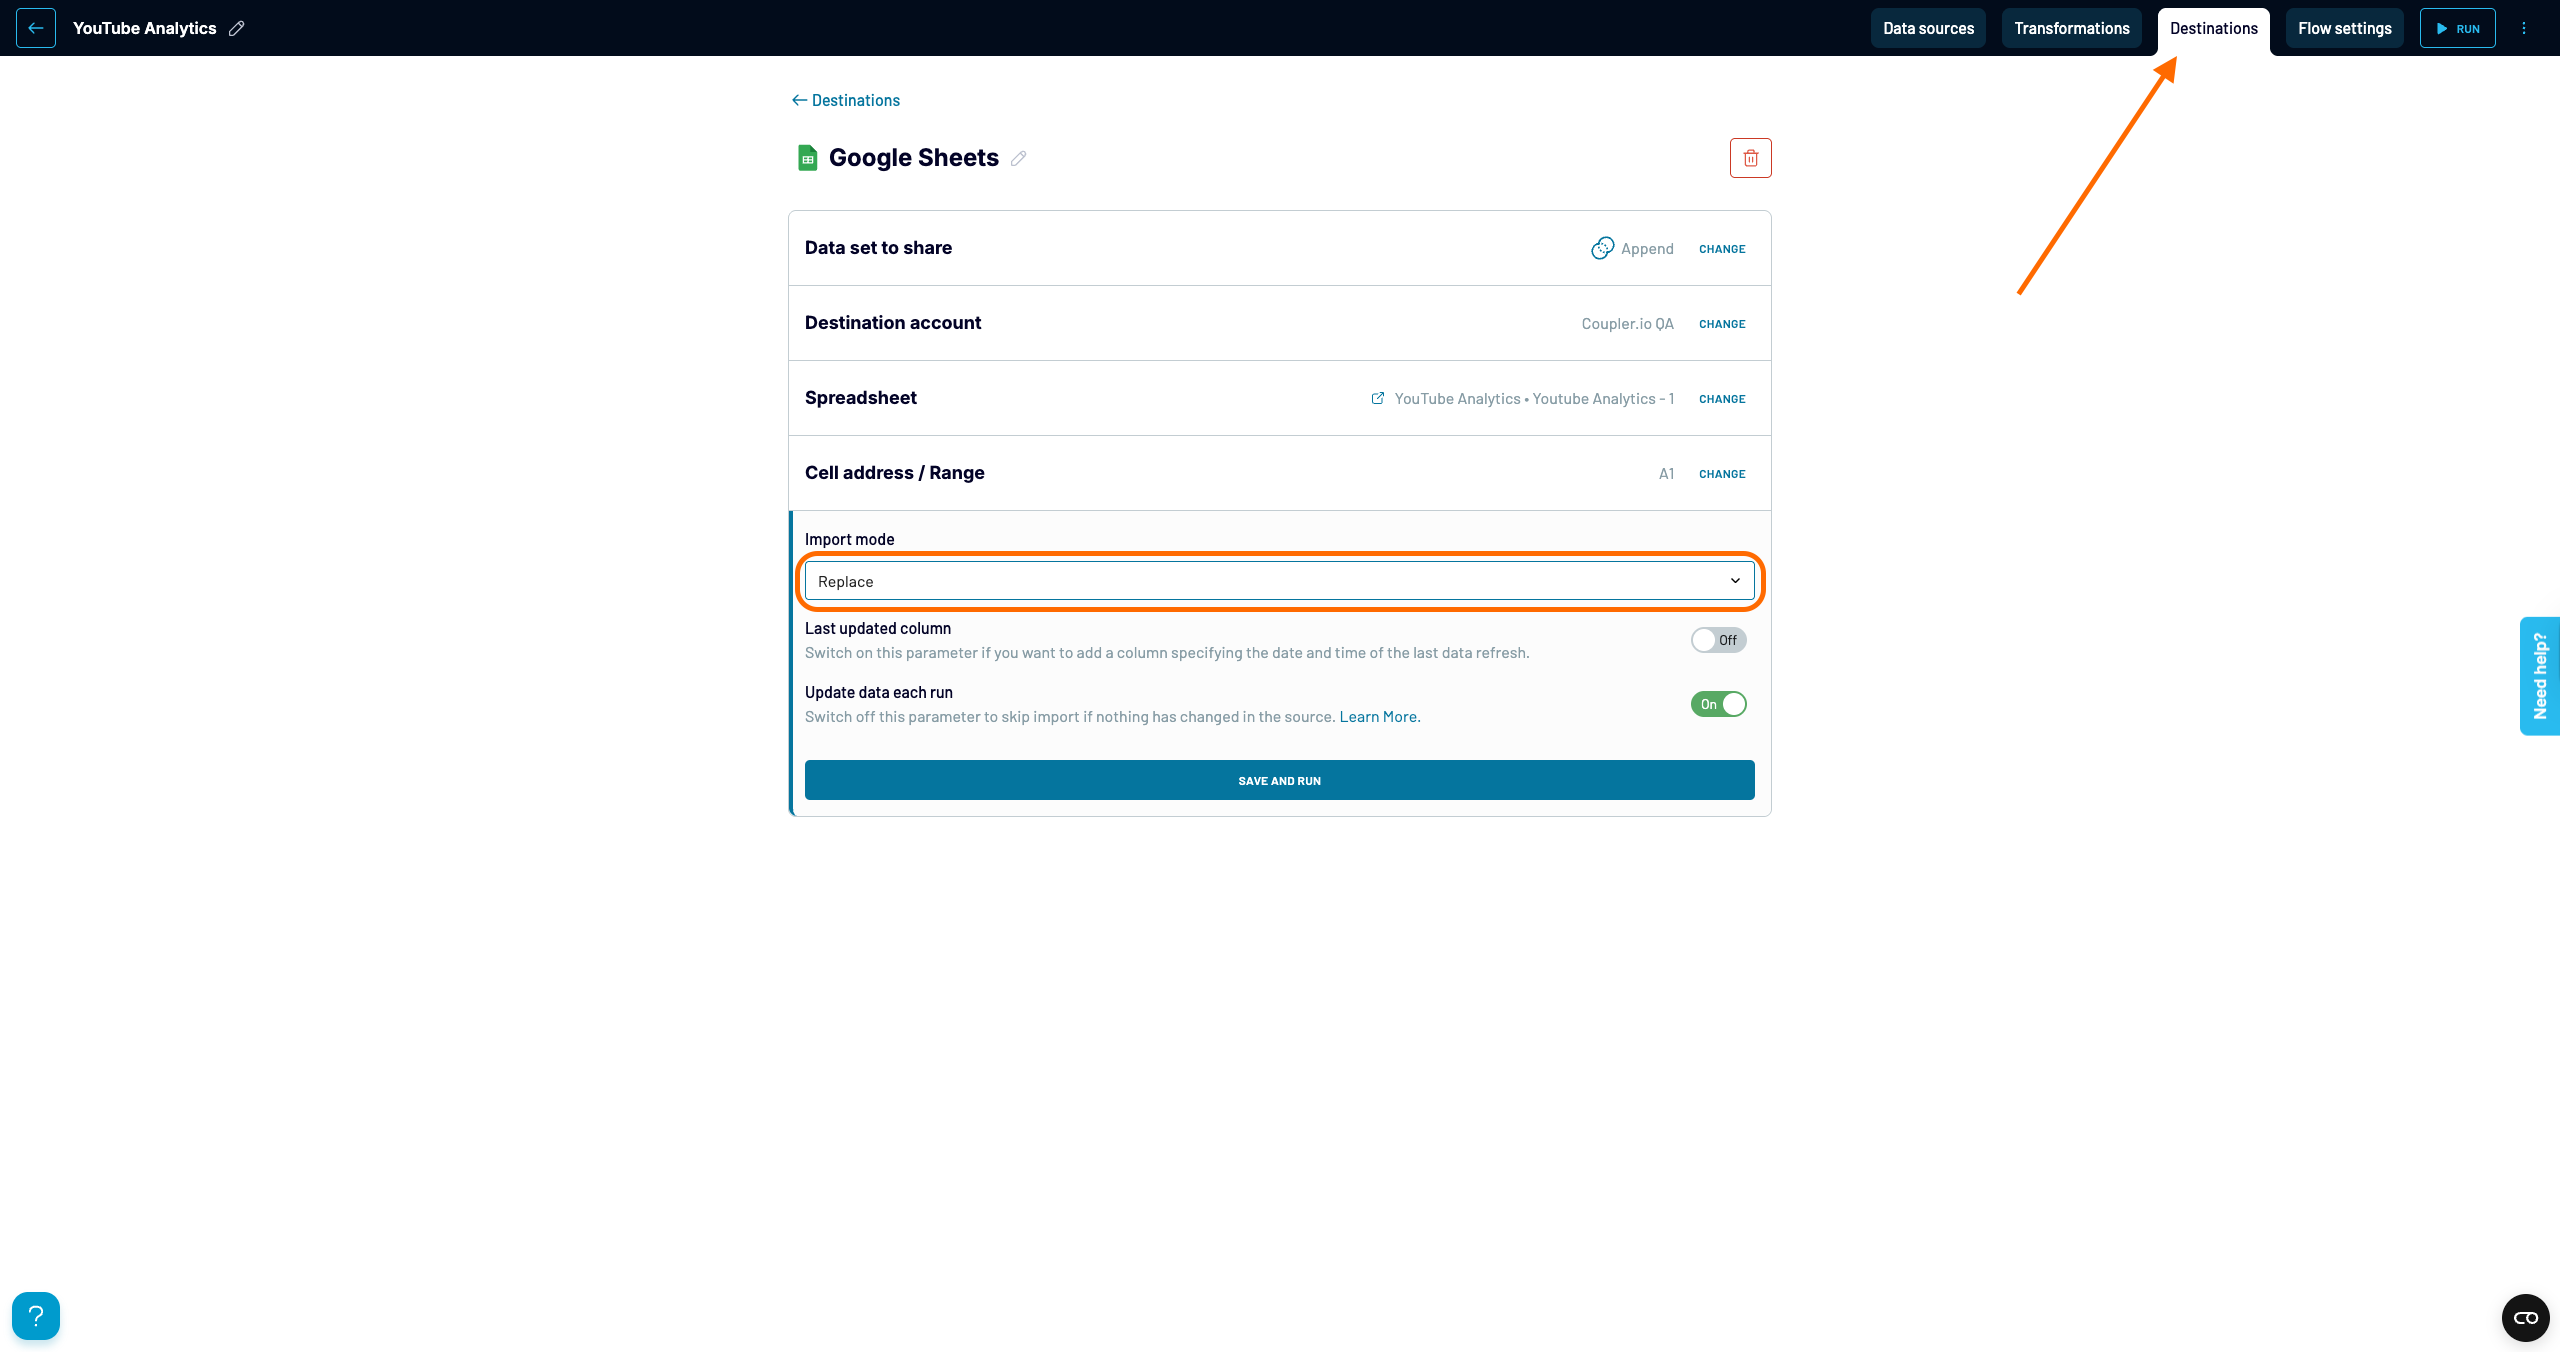Viewport: 2560px width, 1352px height.
Task: Click the A1 cell address value
Action: click(1666, 474)
